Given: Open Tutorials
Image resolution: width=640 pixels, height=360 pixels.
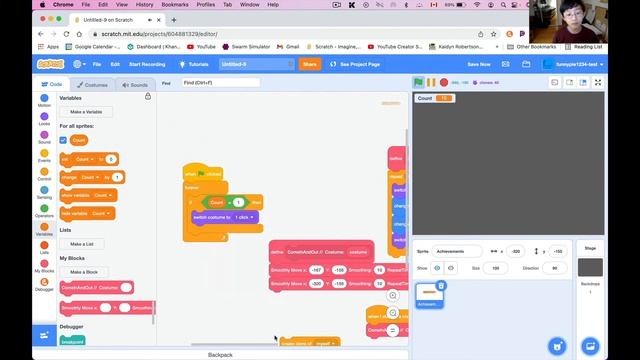Looking at the screenshot, I should click(194, 64).
